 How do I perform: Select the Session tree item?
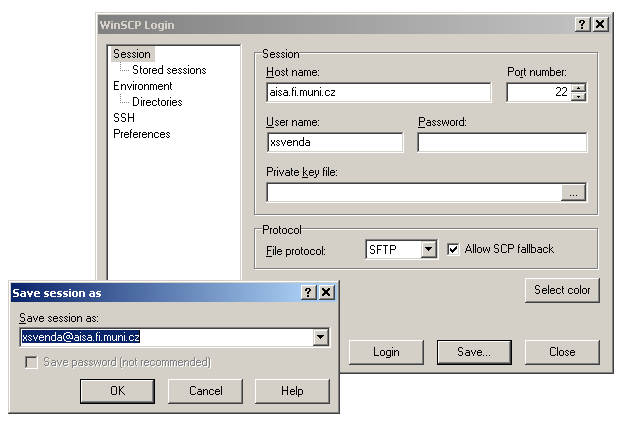(132, 54)
